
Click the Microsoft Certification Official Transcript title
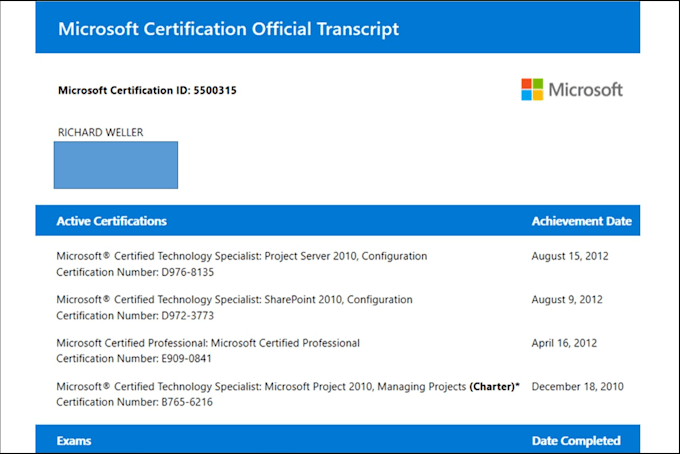click(x=228, y=29)
